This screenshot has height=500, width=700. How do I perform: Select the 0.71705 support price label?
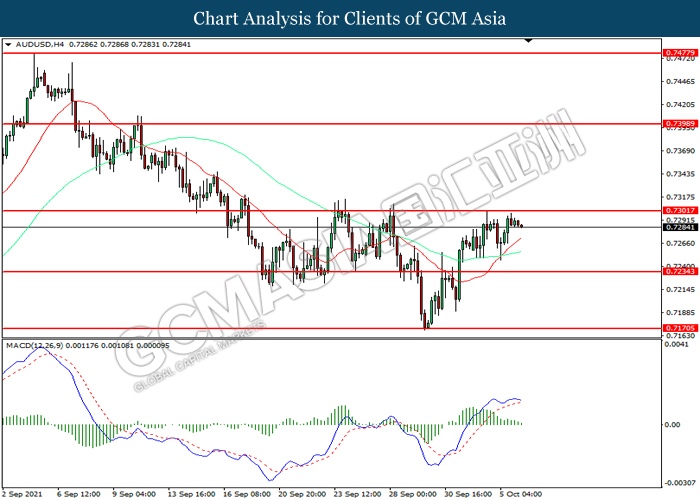pos(680,328)
